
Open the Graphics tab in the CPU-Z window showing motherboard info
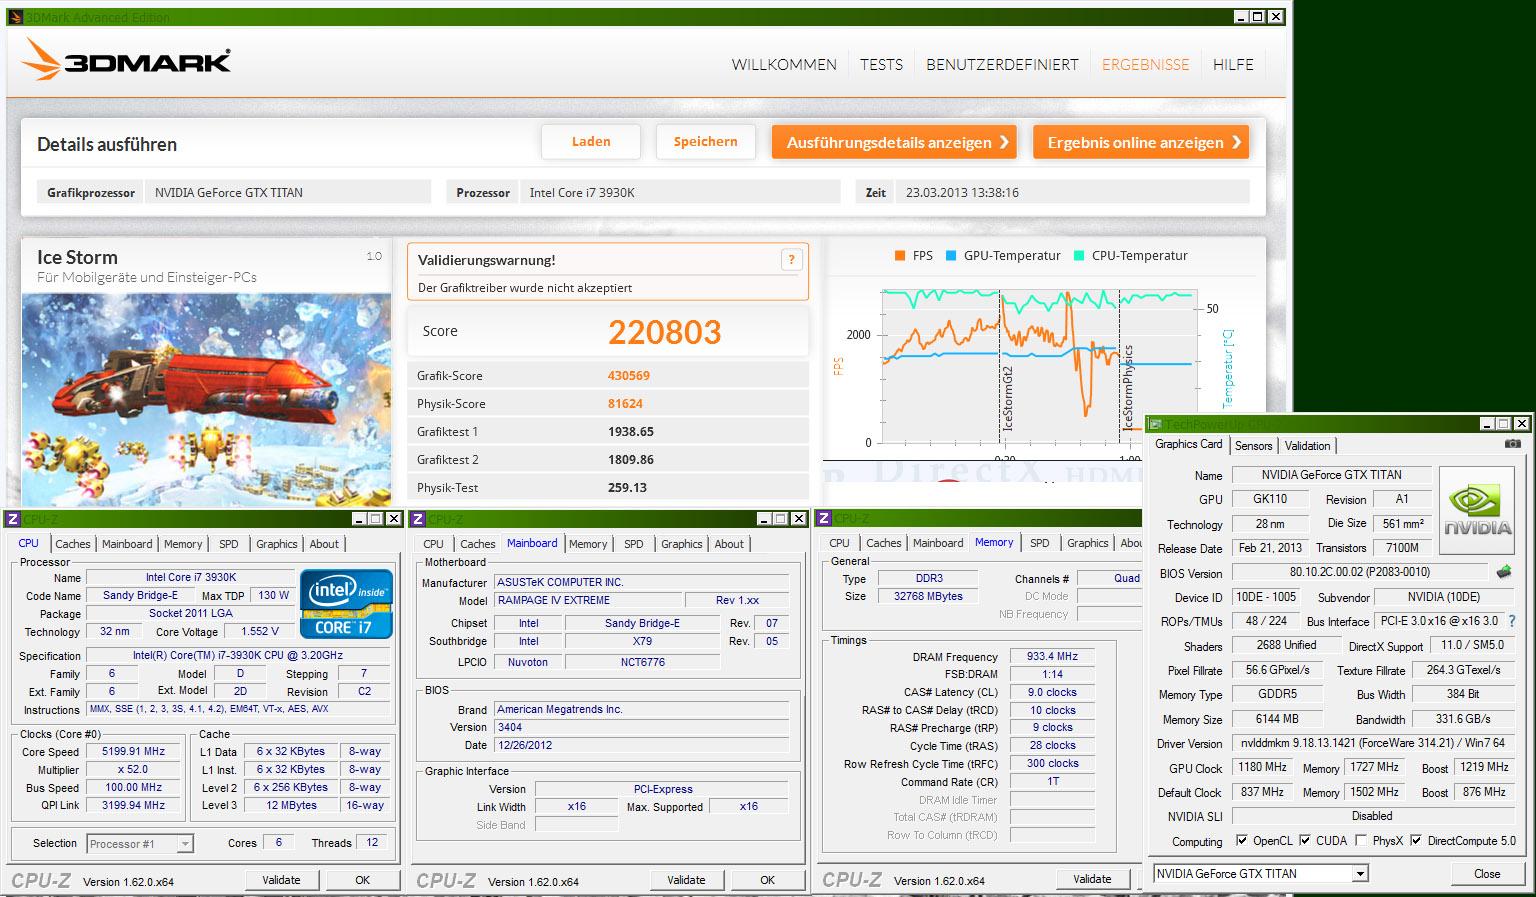[682, 544]
